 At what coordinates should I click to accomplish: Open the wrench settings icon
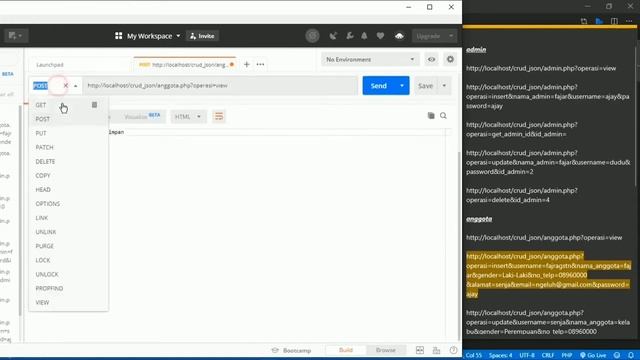pyautogui.click(x=350, y=36)
